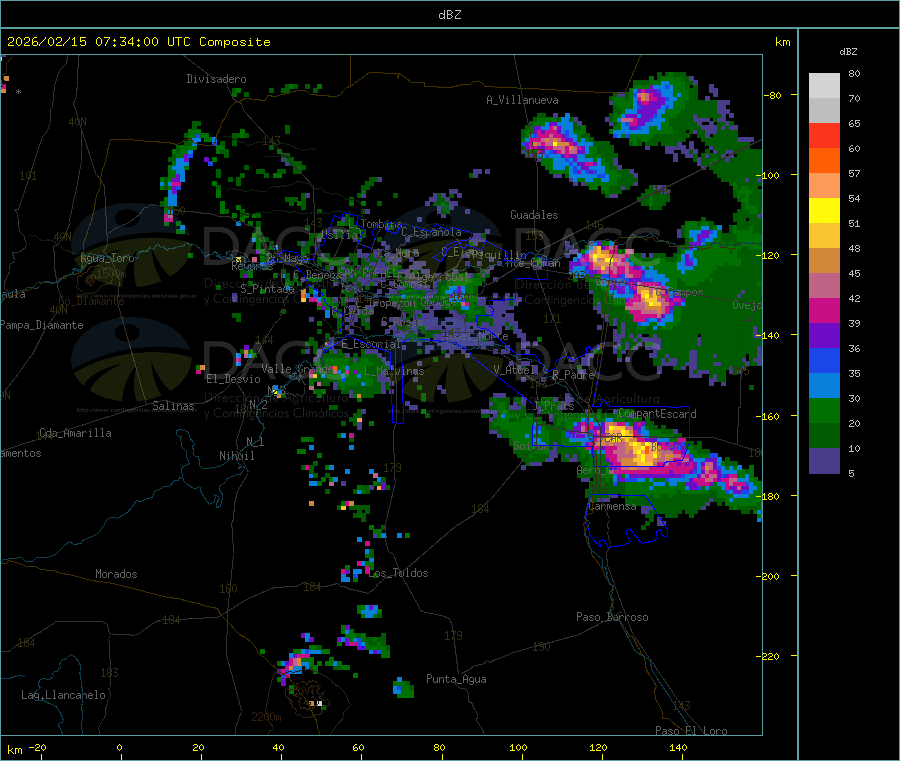The width and height of the screenshot is (900, 761).
Task: Click the E_Escorial map label
Action: coord(371,344)
